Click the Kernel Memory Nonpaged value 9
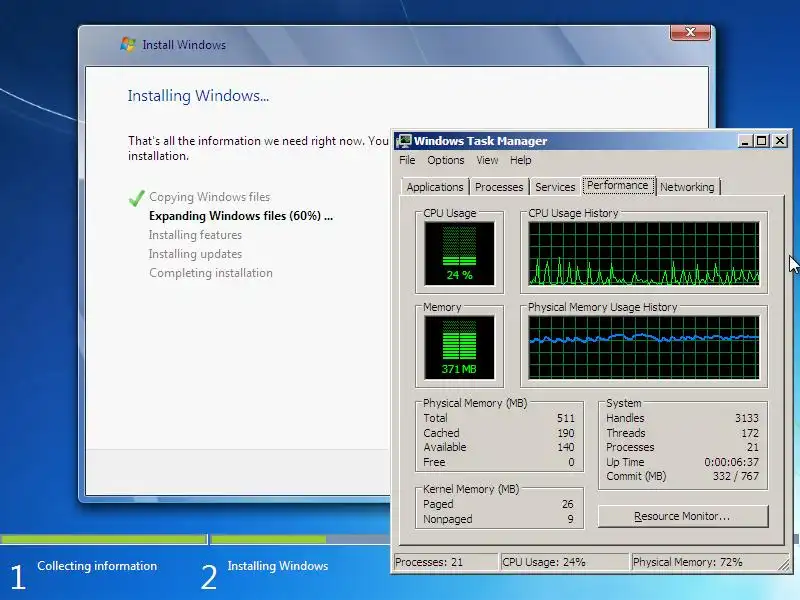The width and height of the screenshot is (800, 600). [570, 519]
